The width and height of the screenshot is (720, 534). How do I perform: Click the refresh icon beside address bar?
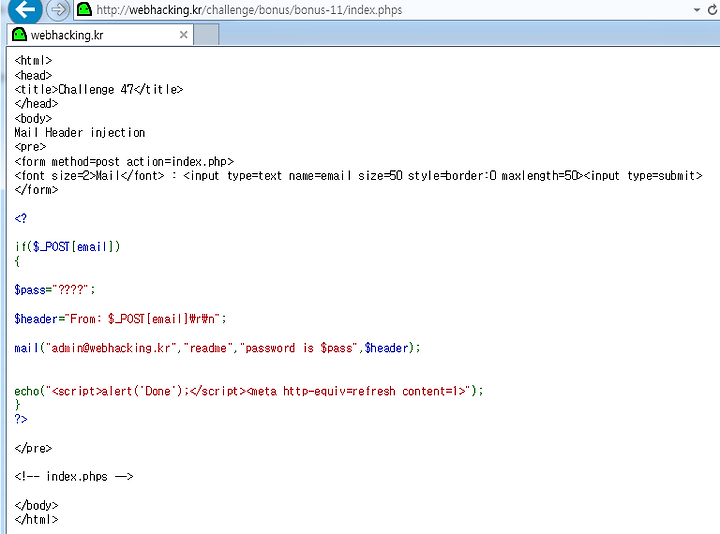coord(713,10)
